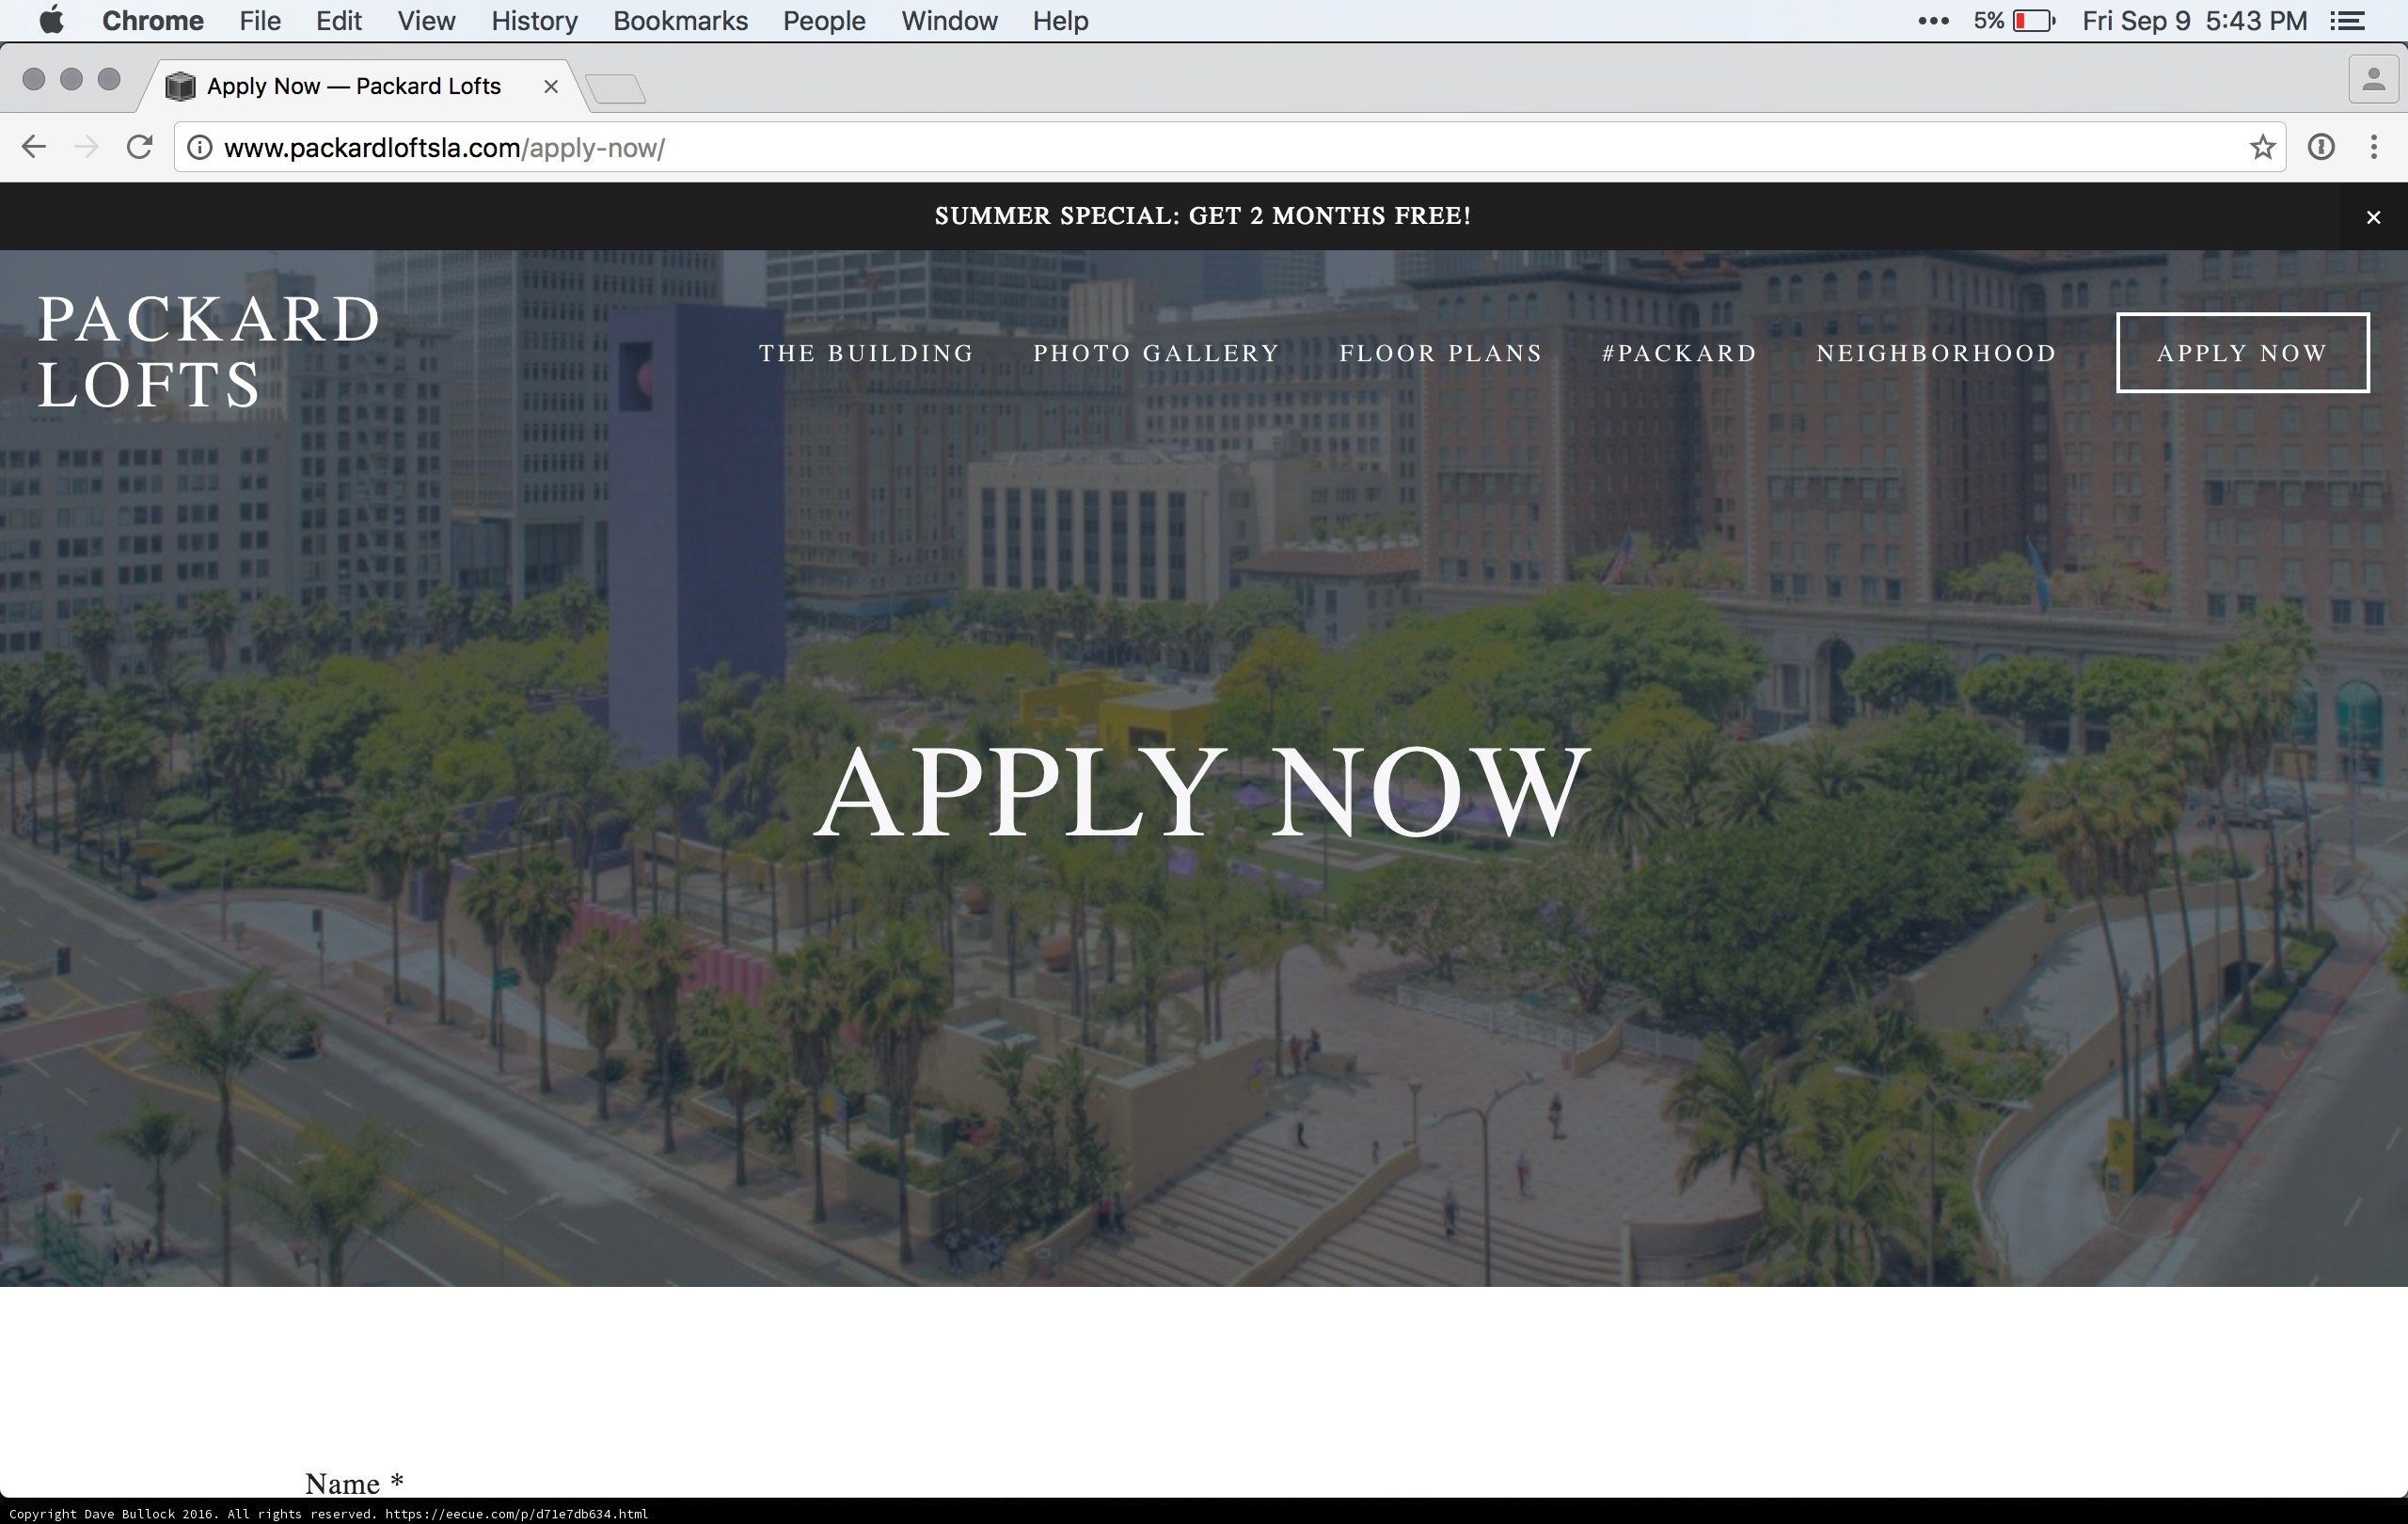Open the Chrome three-dot menu
Viewport: 2408px width, 1524px height.
coord(2374,148)
